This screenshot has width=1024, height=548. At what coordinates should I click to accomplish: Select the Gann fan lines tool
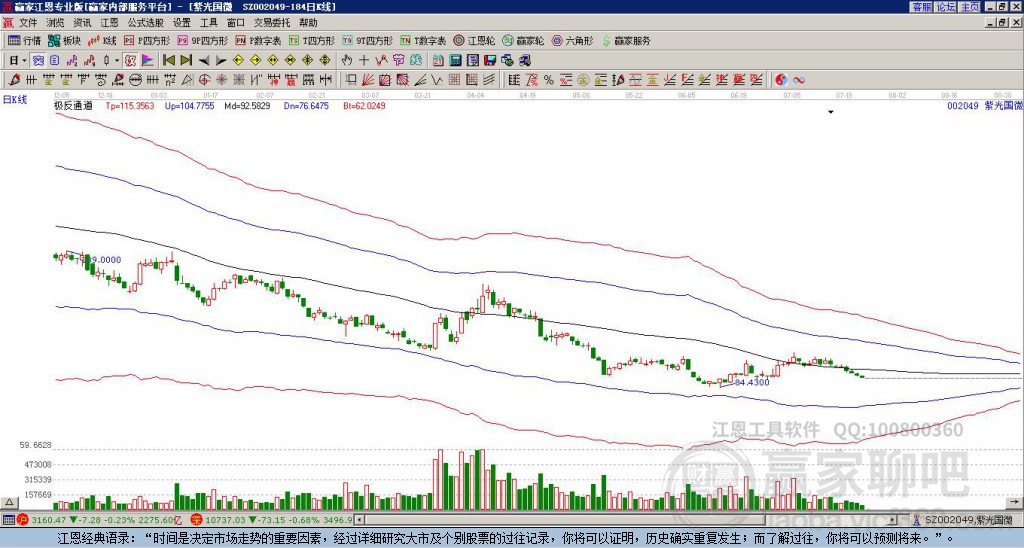[368, 80]
